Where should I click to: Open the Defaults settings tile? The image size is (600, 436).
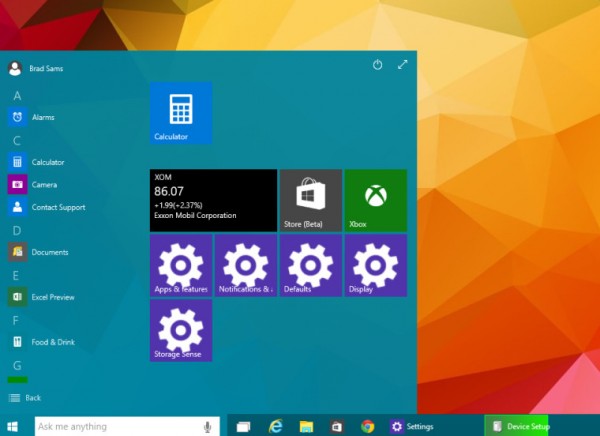point(310,266)
